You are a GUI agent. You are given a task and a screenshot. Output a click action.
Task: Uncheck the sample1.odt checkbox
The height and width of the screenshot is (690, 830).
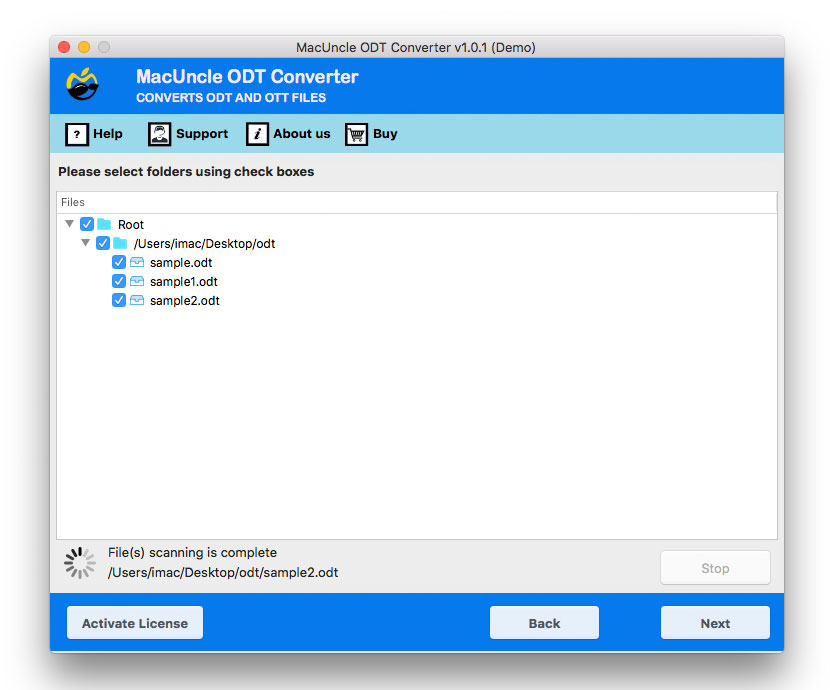click(119, 281)
